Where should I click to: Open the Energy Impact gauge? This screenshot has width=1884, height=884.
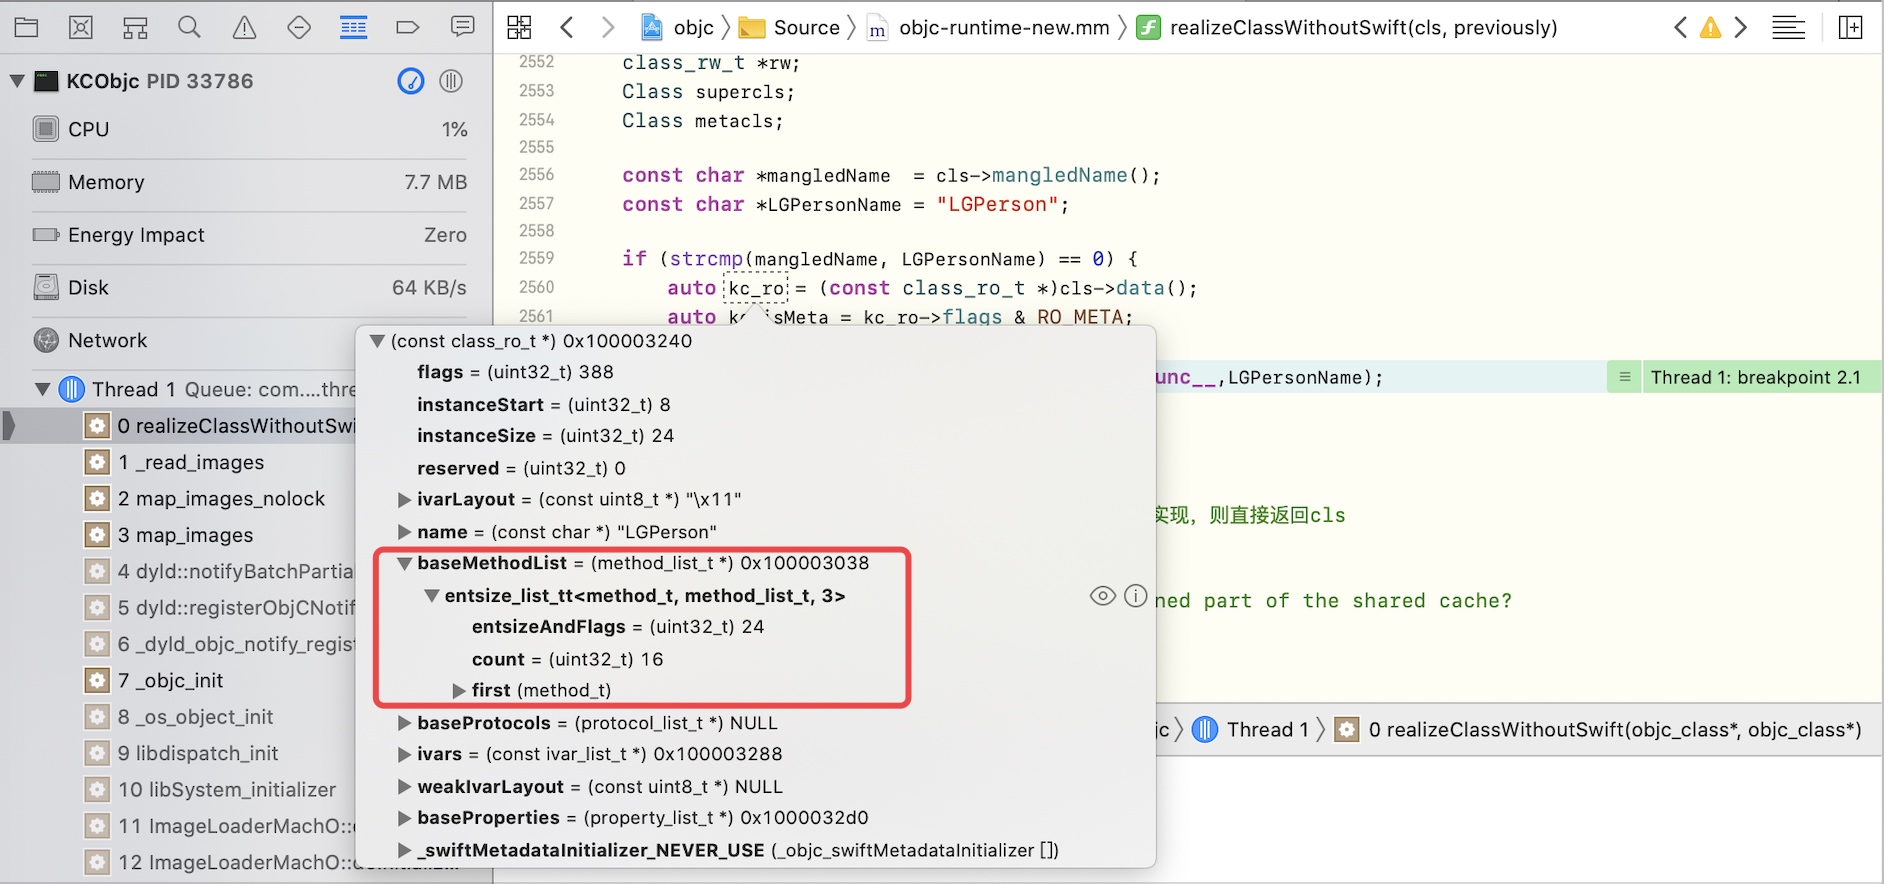coord(250,235)
